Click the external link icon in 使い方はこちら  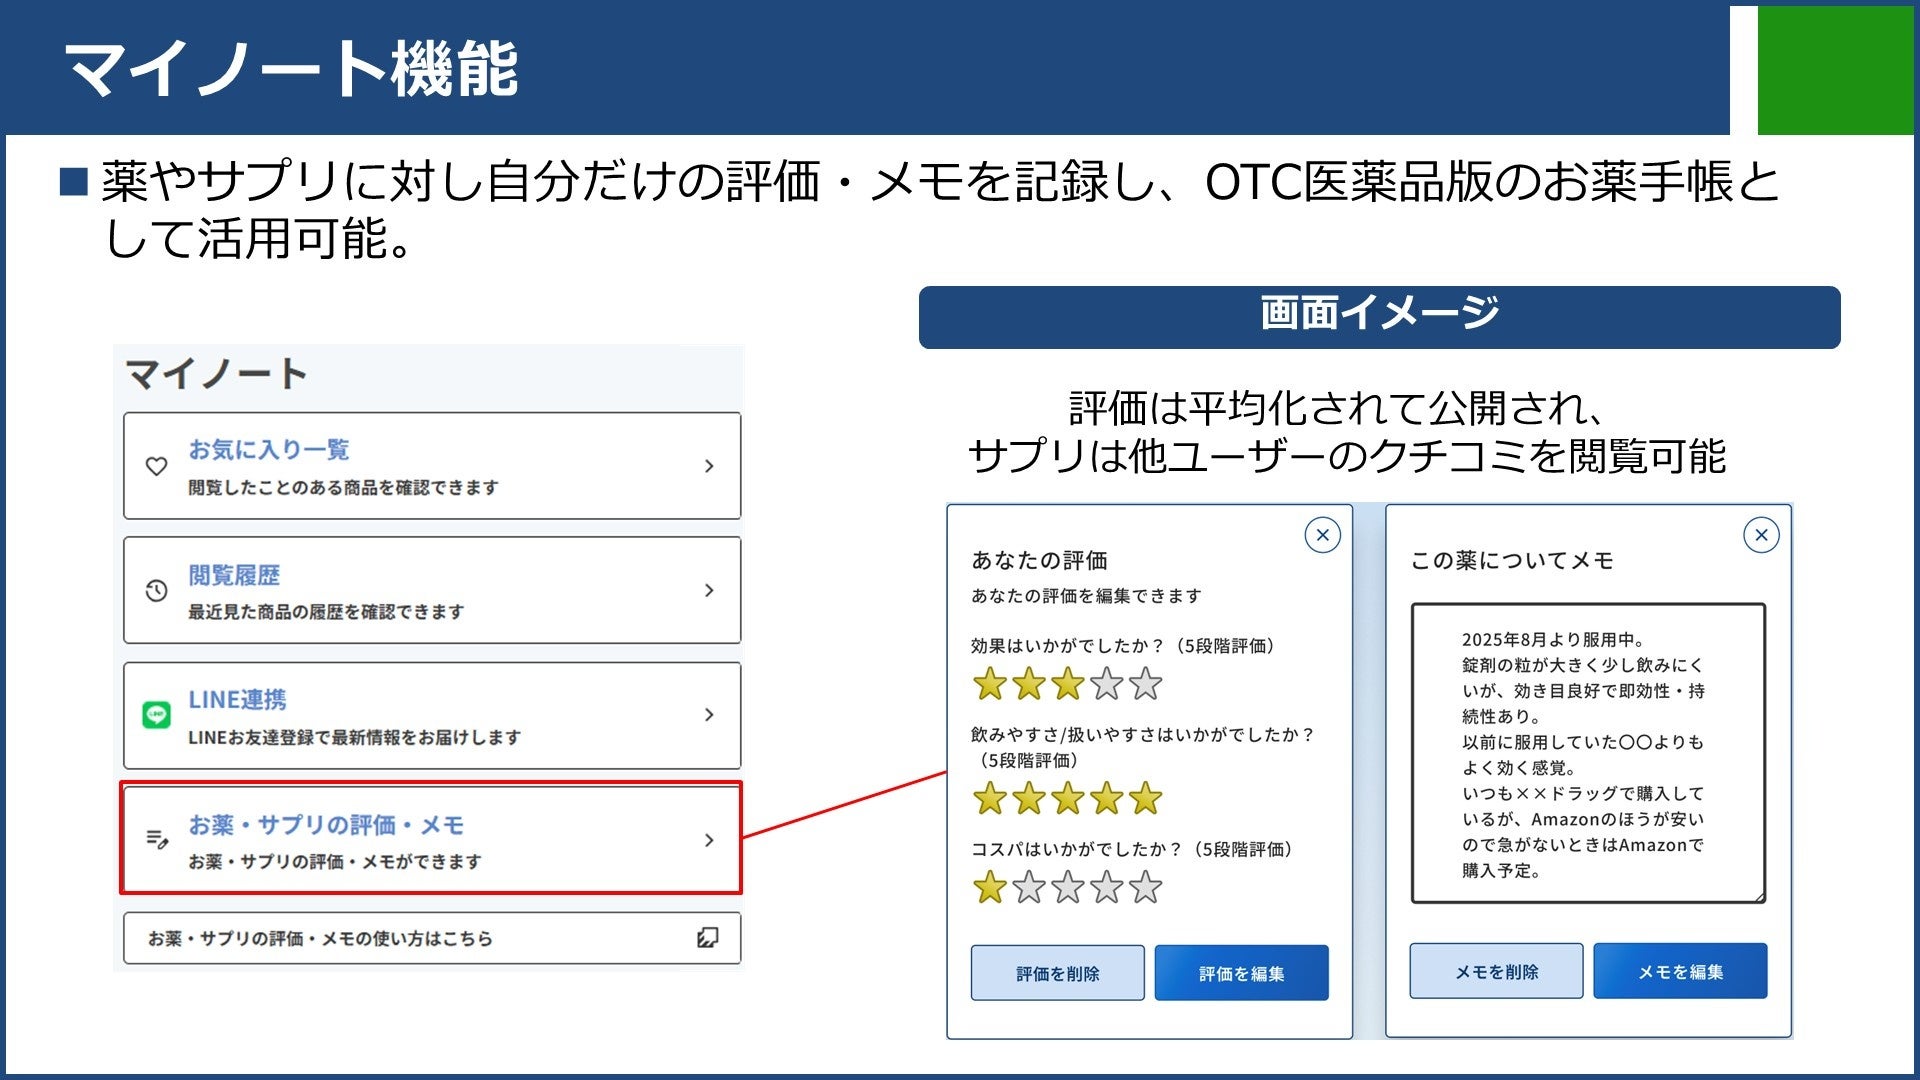[x=707, y=938]
